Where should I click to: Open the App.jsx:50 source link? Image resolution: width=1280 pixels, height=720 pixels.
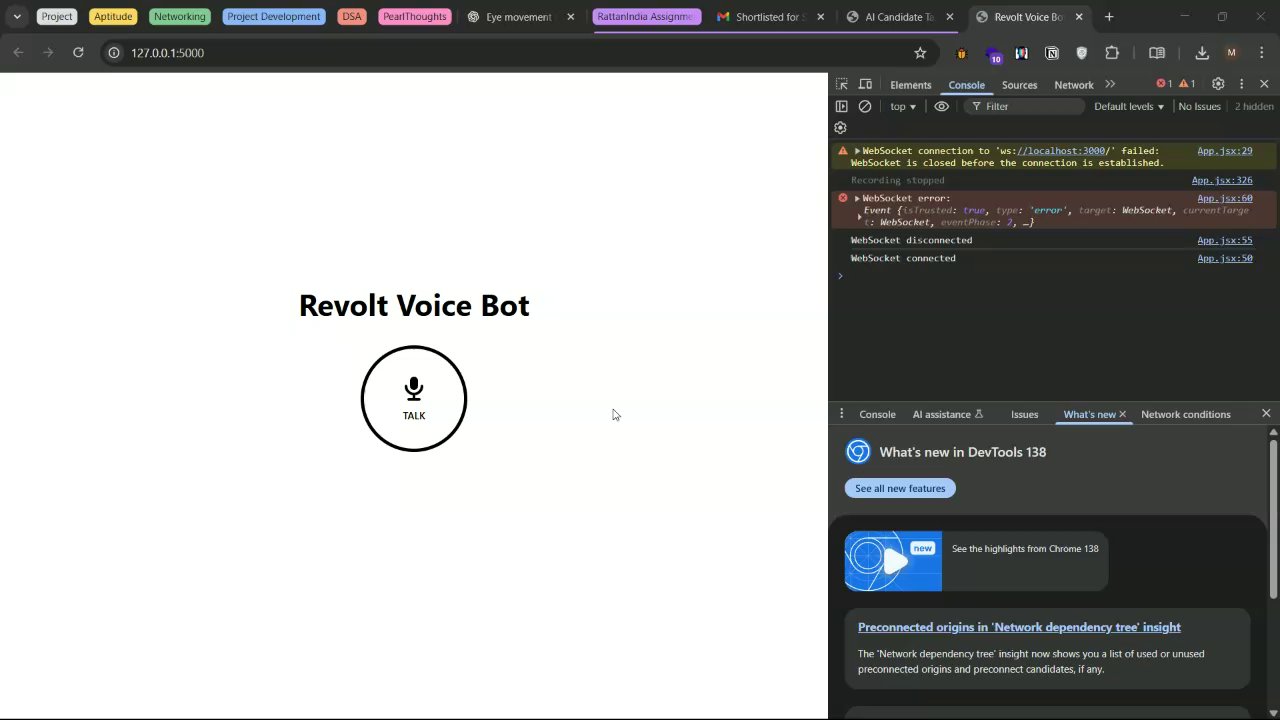point(1224,258)
